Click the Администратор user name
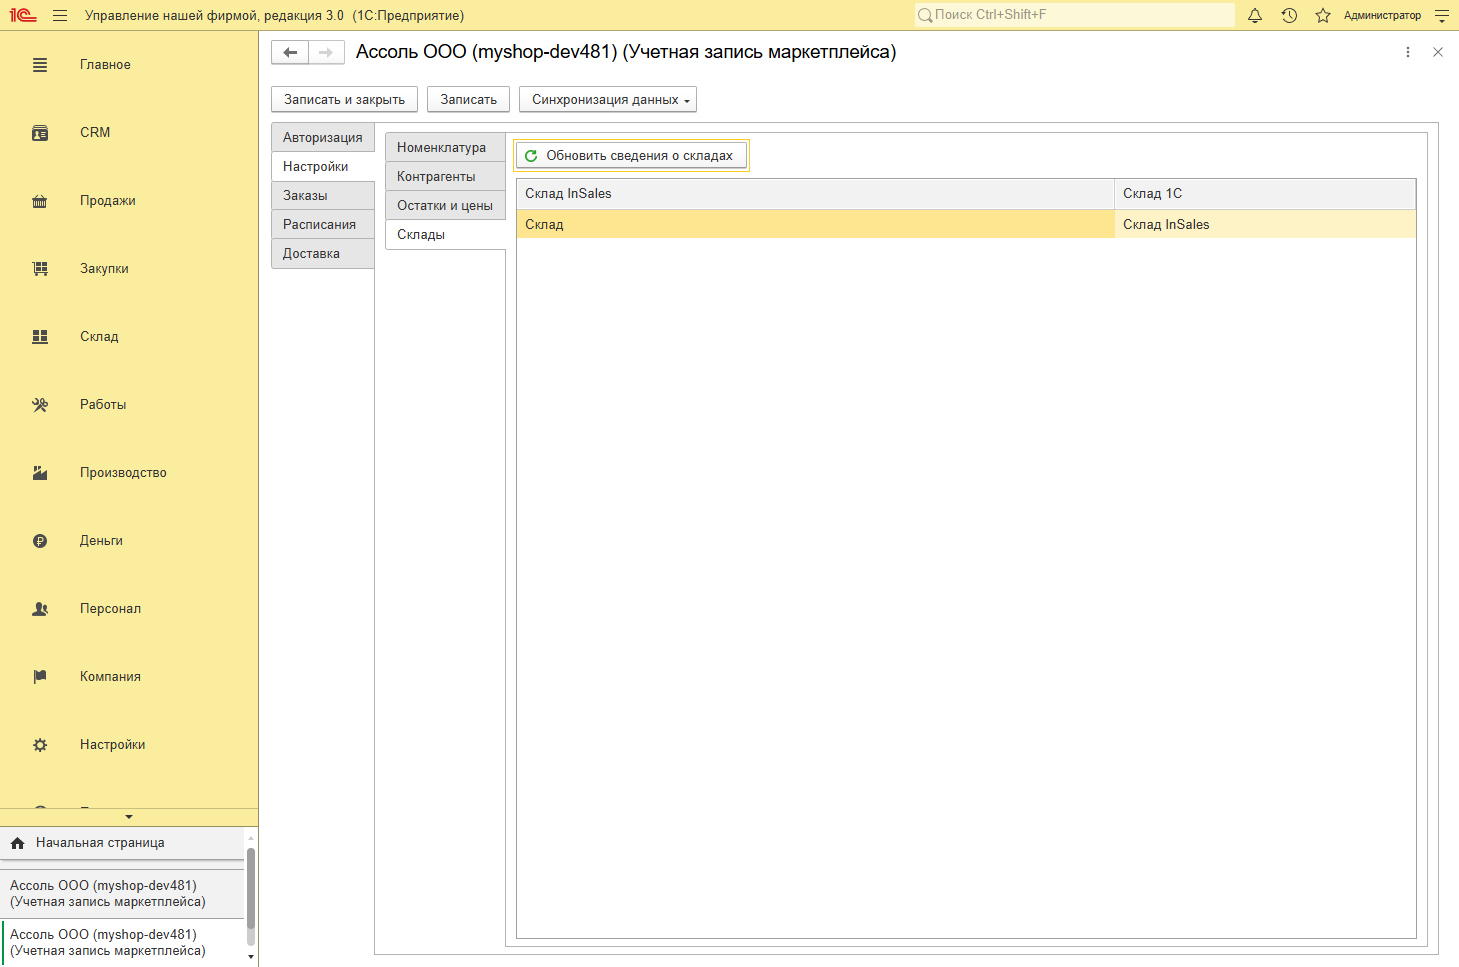1459x967 pixels. [x=1382, y=15]
